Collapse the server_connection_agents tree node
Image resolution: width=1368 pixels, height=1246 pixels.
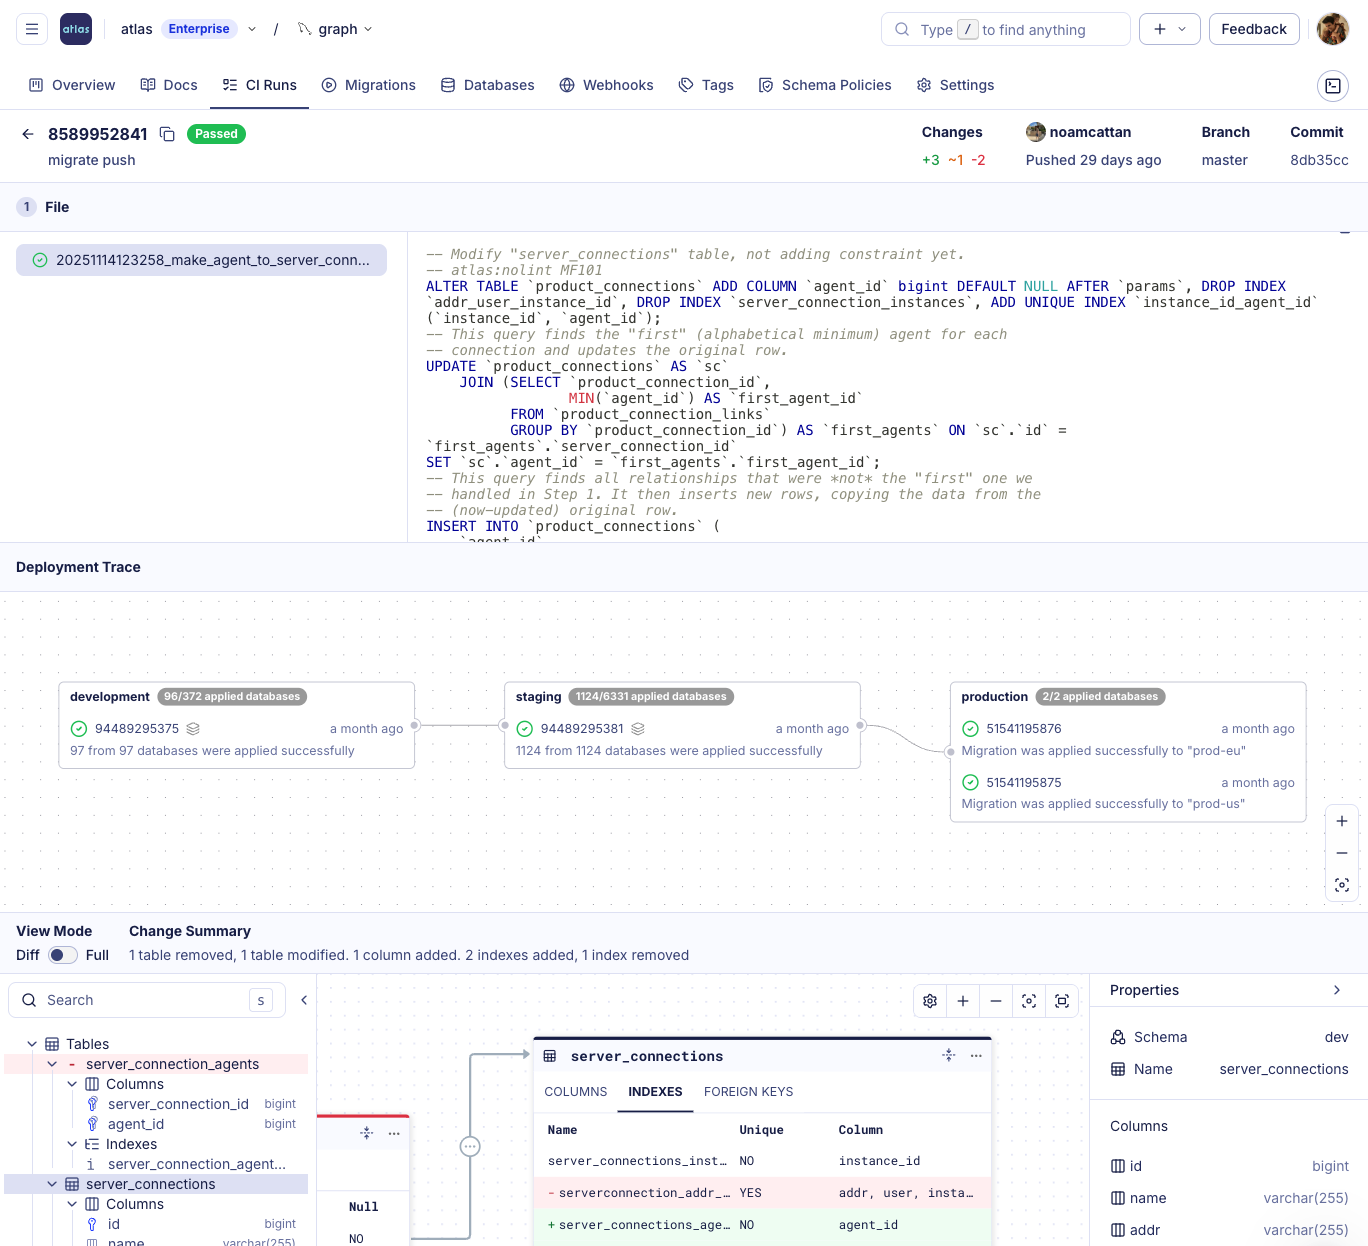[x=52, y=1064]
